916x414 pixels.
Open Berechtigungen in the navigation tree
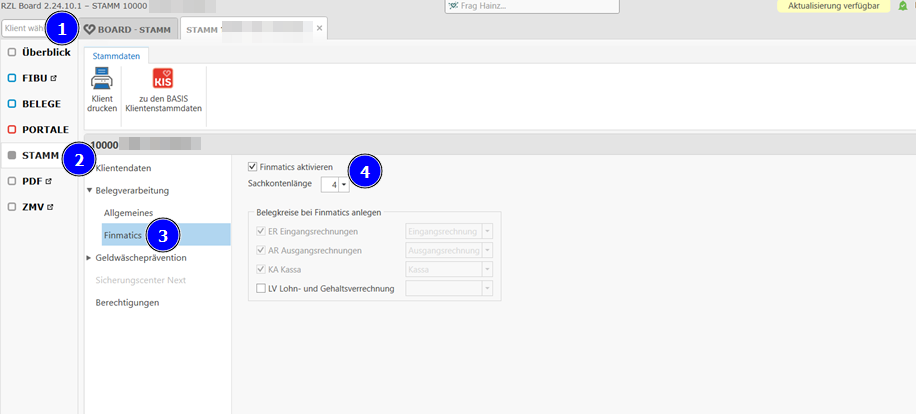tap(127, 302)
